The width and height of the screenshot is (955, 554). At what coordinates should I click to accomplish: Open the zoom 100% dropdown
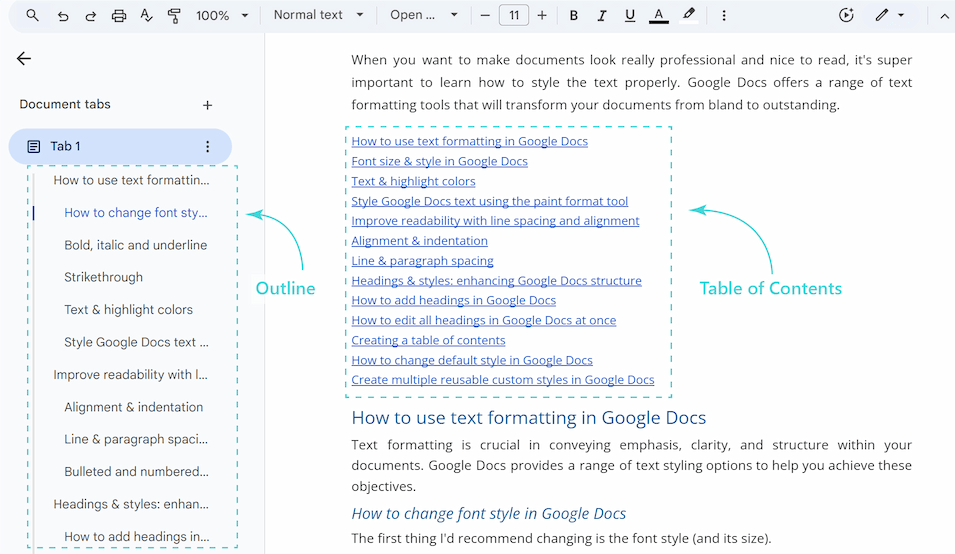tap(222, 15)
